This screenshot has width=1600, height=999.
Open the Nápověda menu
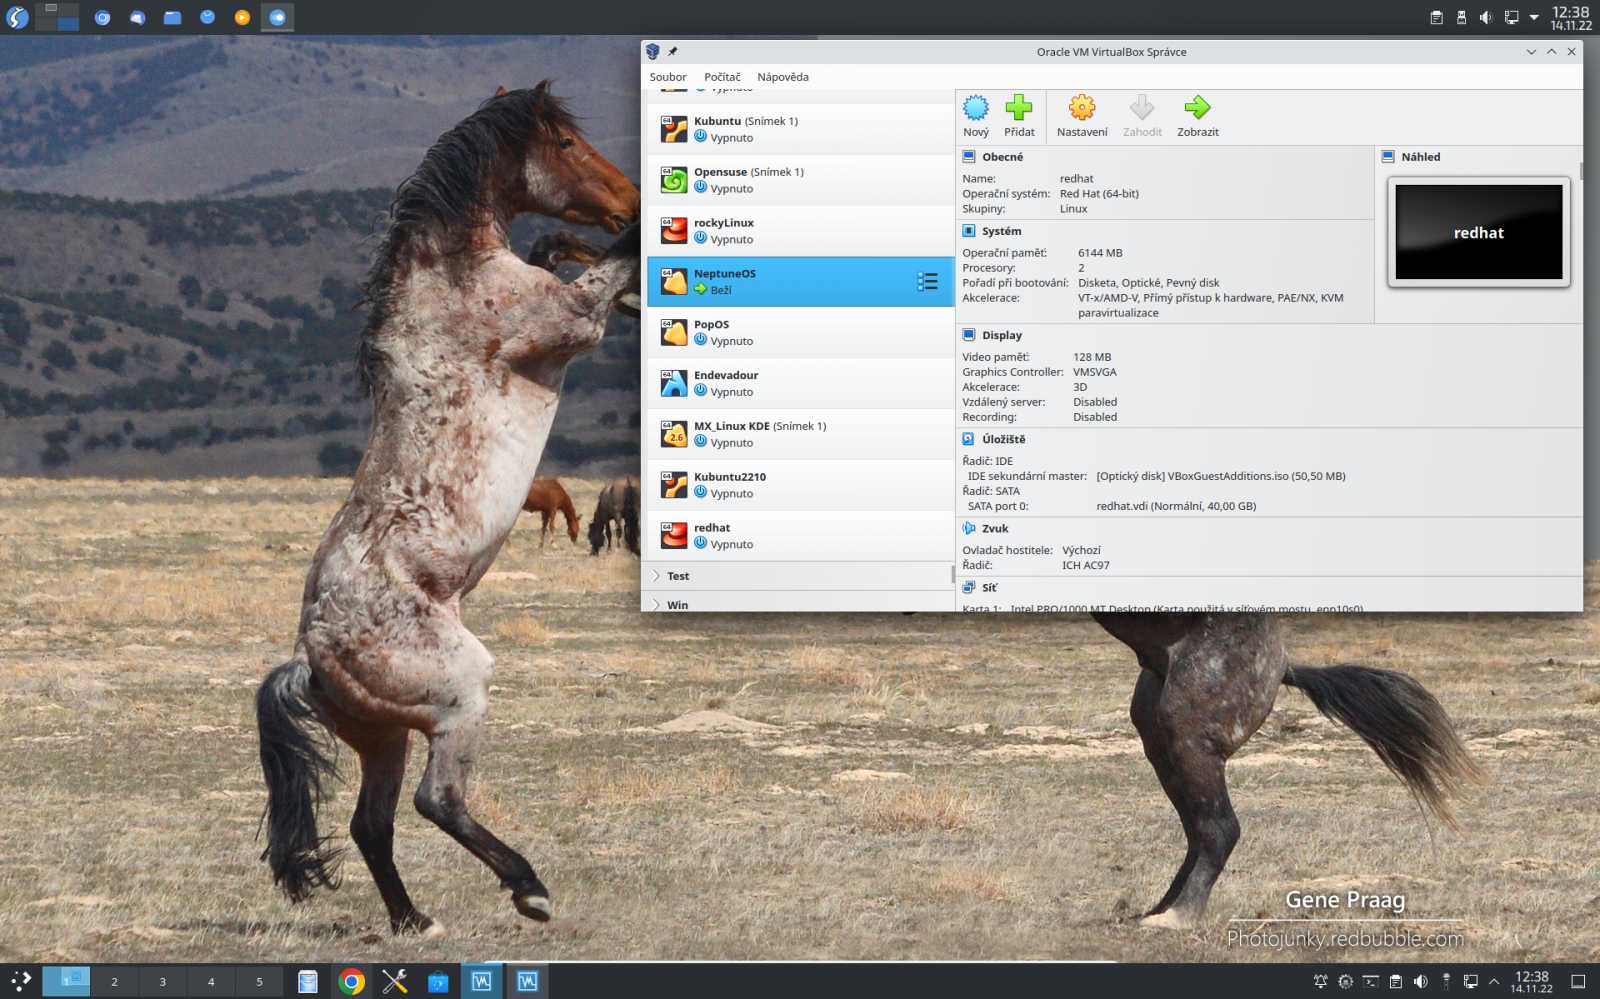point(783,77)
